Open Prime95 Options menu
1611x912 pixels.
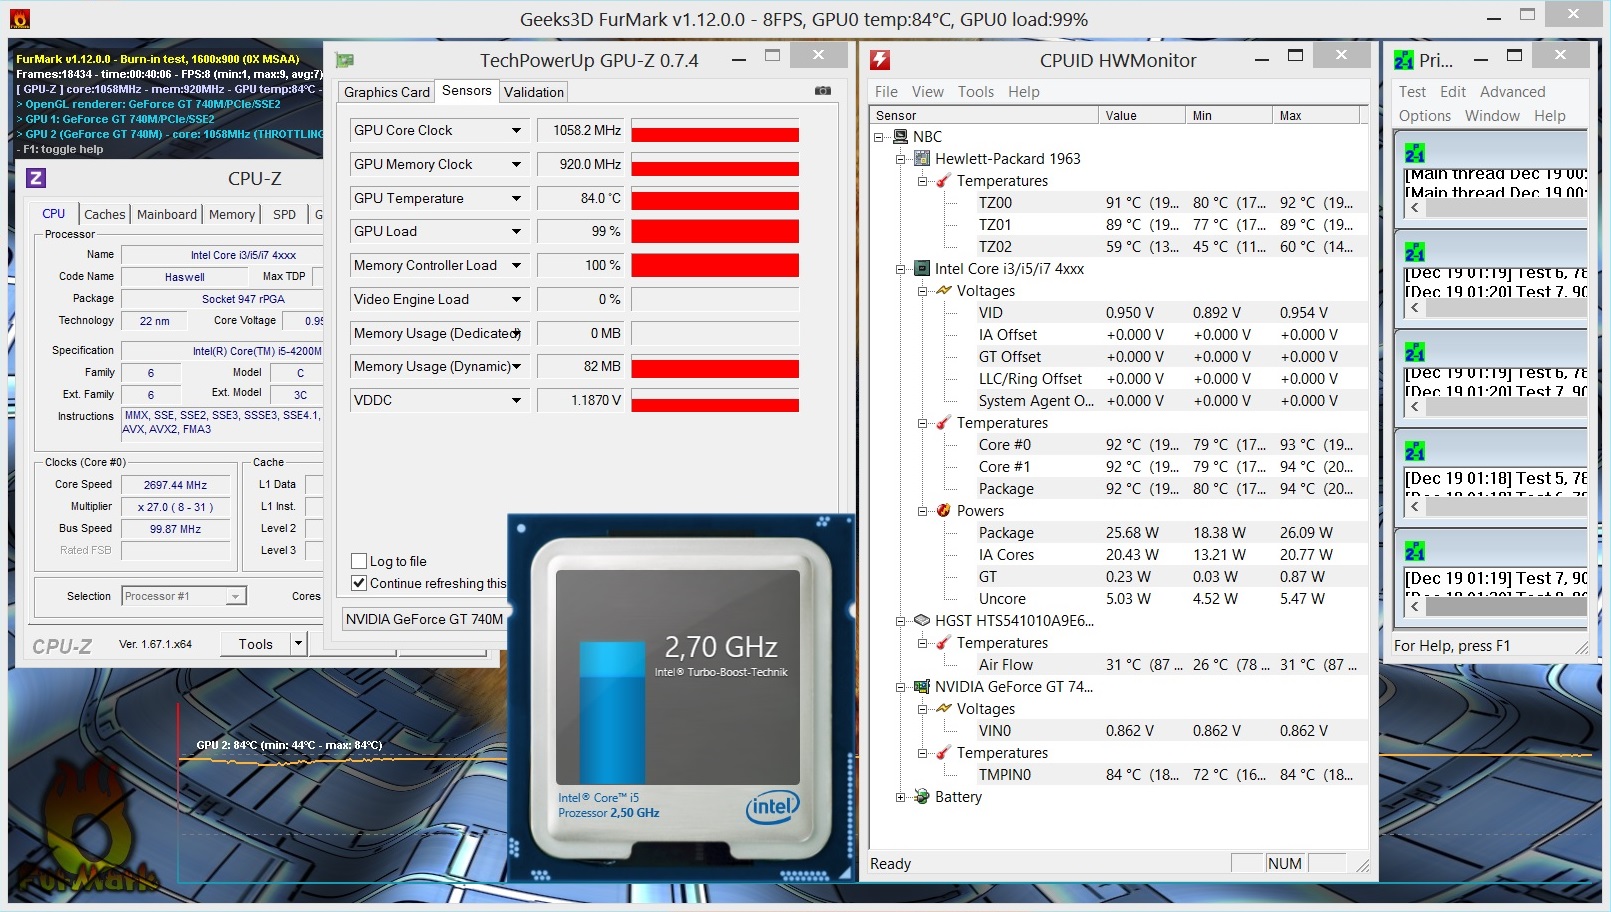click(x=1425, y=115)
